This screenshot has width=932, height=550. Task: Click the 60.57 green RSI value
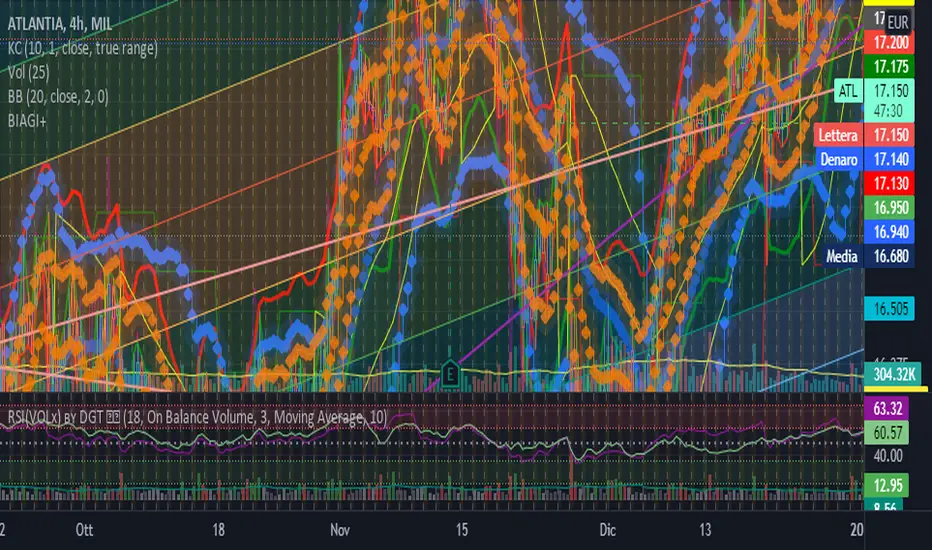[x=887, y=432]
